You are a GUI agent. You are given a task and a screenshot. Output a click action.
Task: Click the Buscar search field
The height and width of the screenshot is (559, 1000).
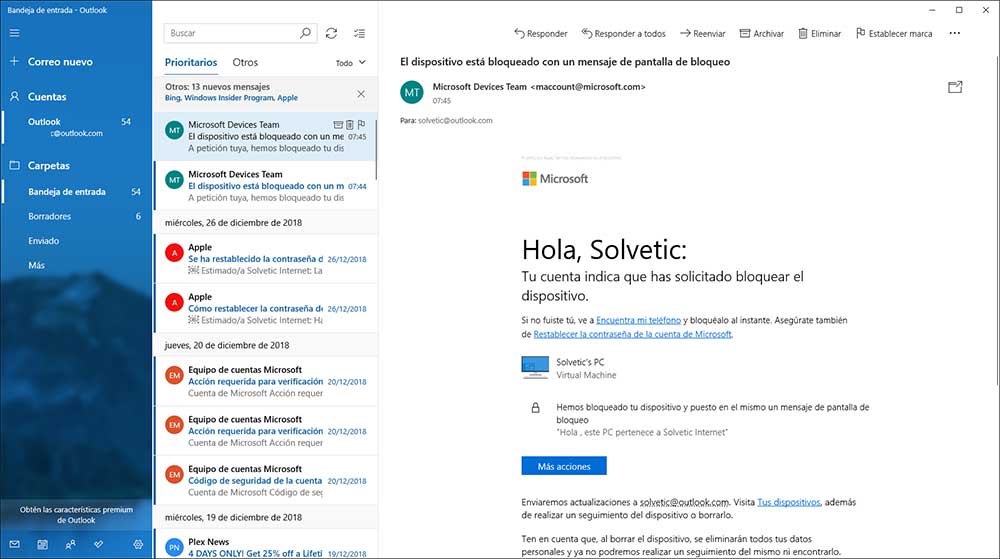232,33
